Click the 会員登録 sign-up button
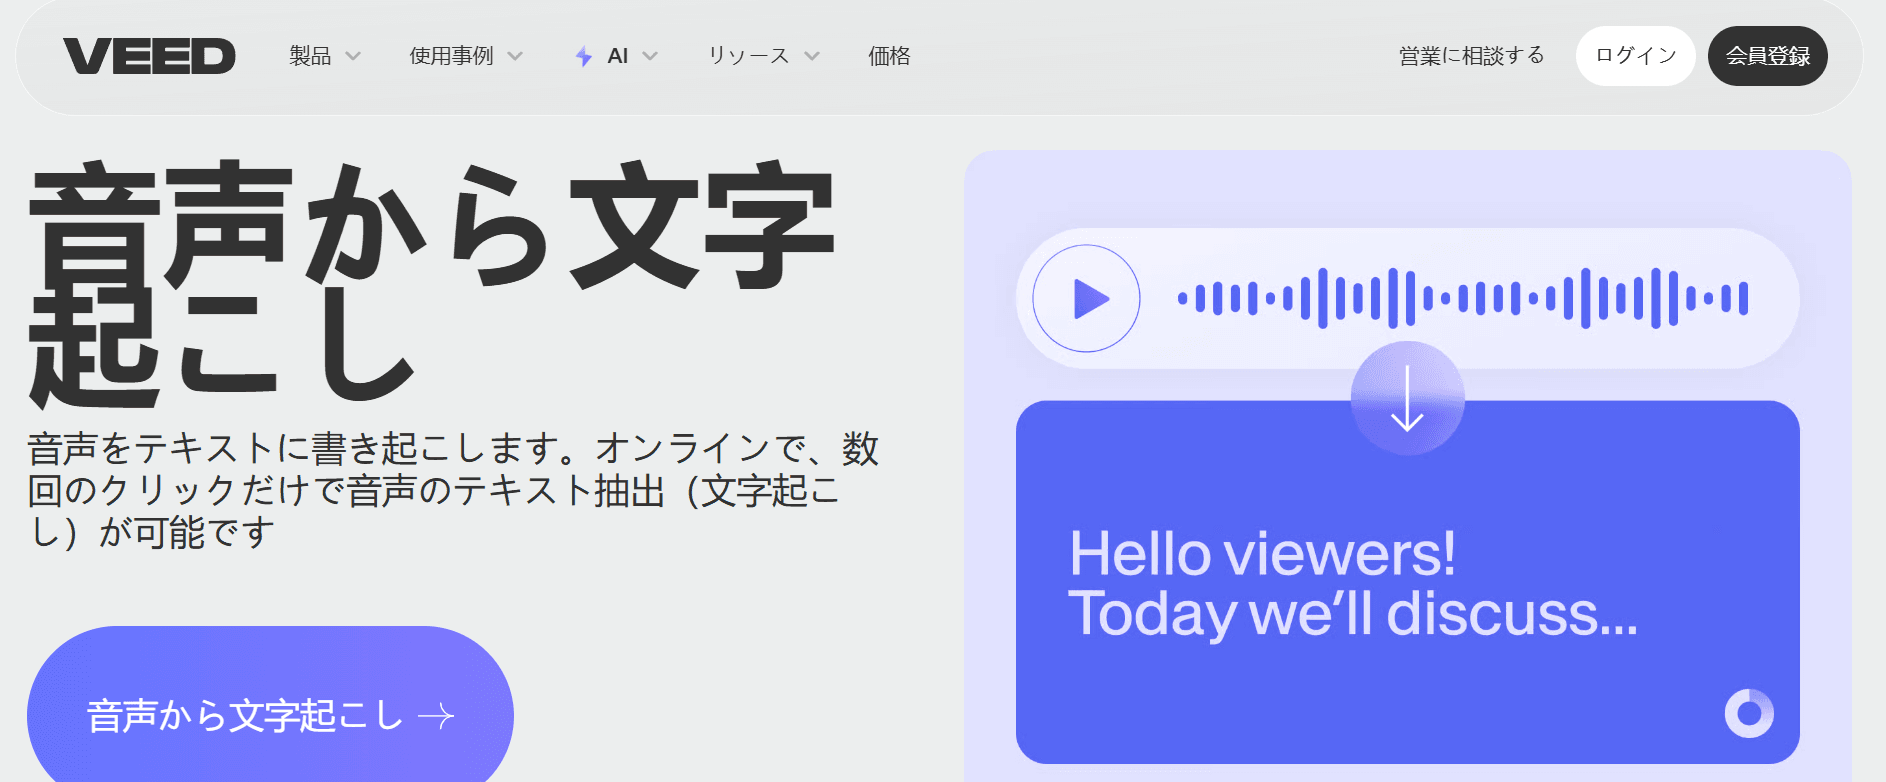The image size is (1886, 782). 1767,56
